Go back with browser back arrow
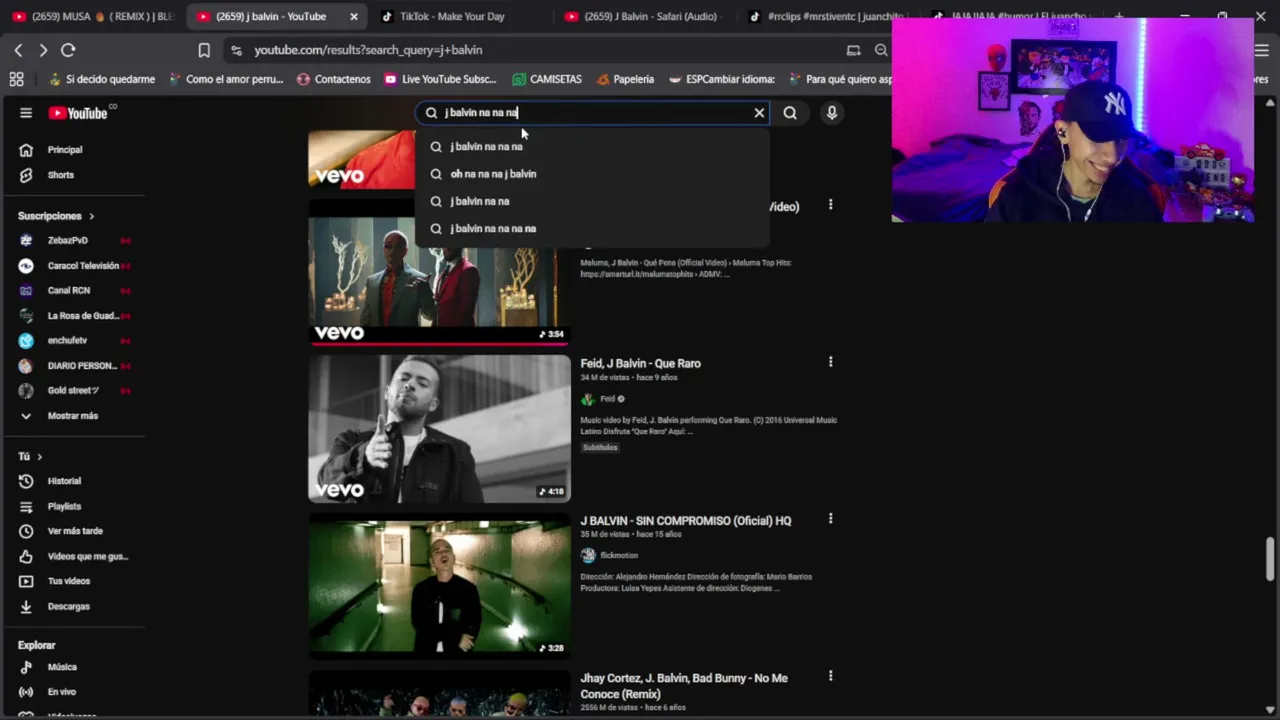Viewport: 1280px width, 720px height. (18, 50)
